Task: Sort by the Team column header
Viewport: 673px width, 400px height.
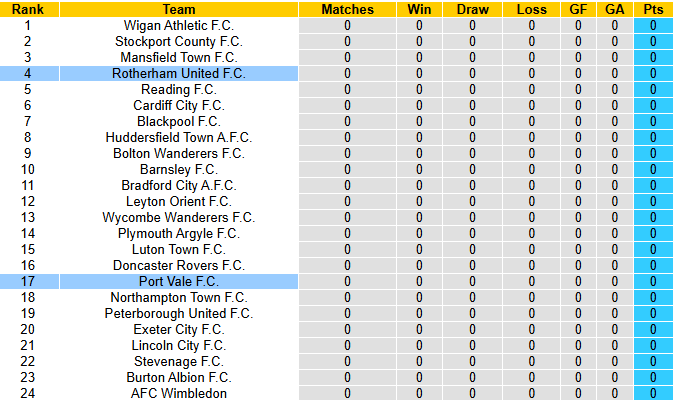Action: [x=178, y=9]
